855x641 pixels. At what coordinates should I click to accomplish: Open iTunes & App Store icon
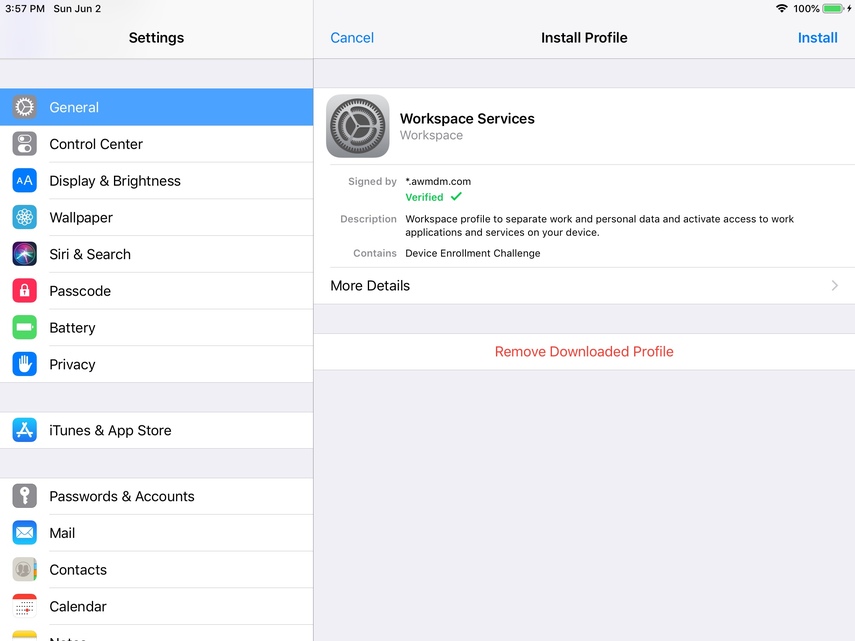(x=25, y=430)
